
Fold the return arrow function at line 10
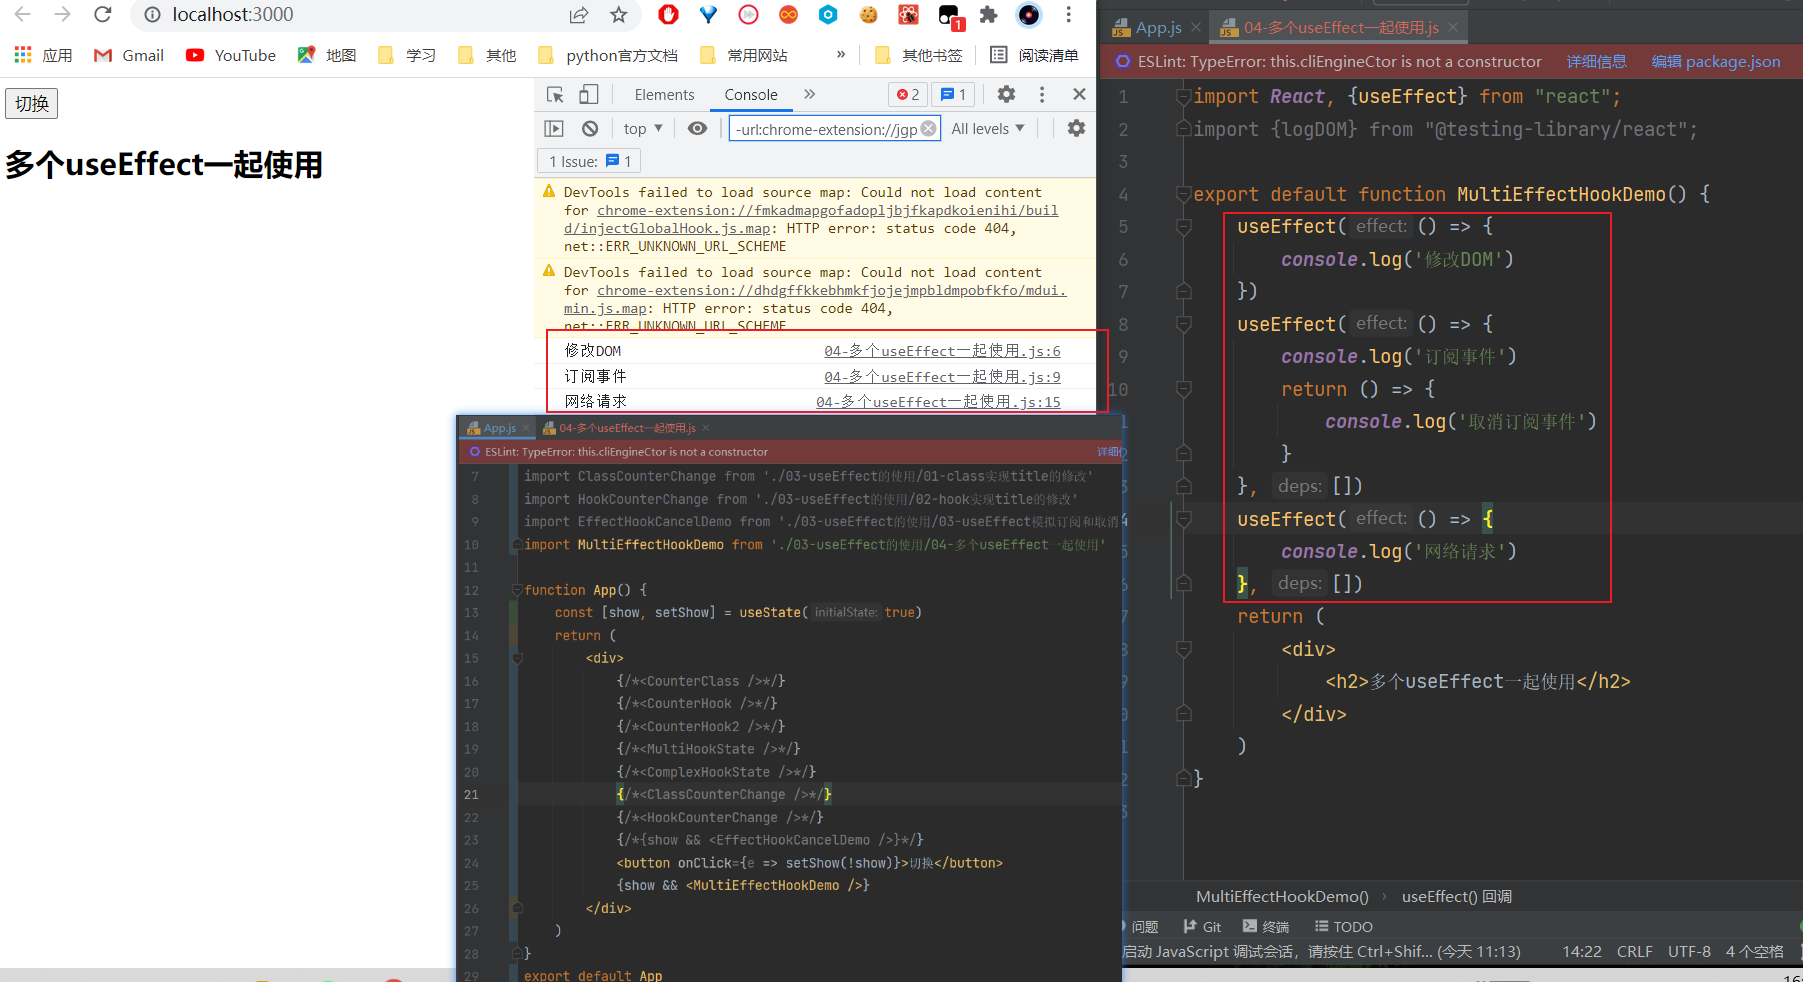[x=1184, y=389]
